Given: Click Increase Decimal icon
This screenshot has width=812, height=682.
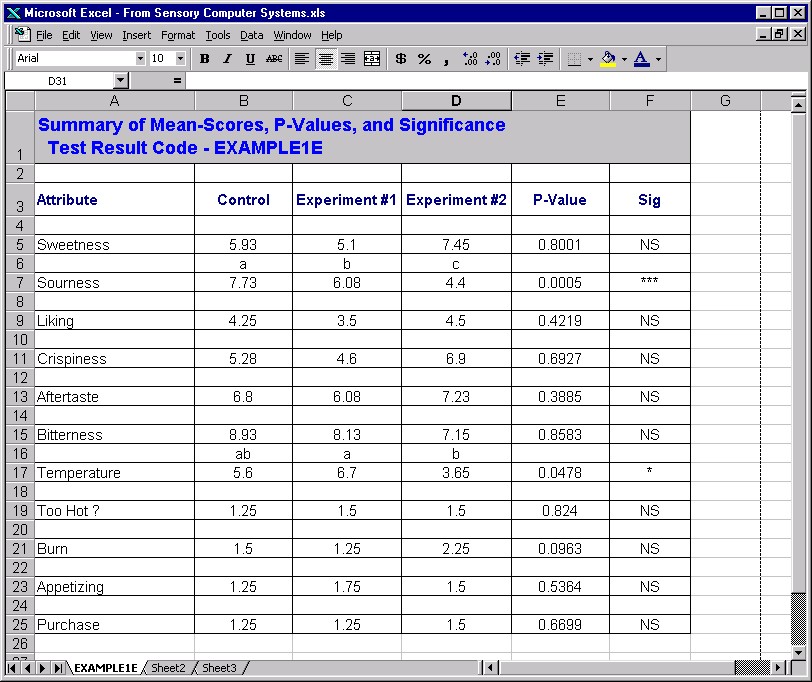Looking at the screenshot, I should [x=470, y=59].
